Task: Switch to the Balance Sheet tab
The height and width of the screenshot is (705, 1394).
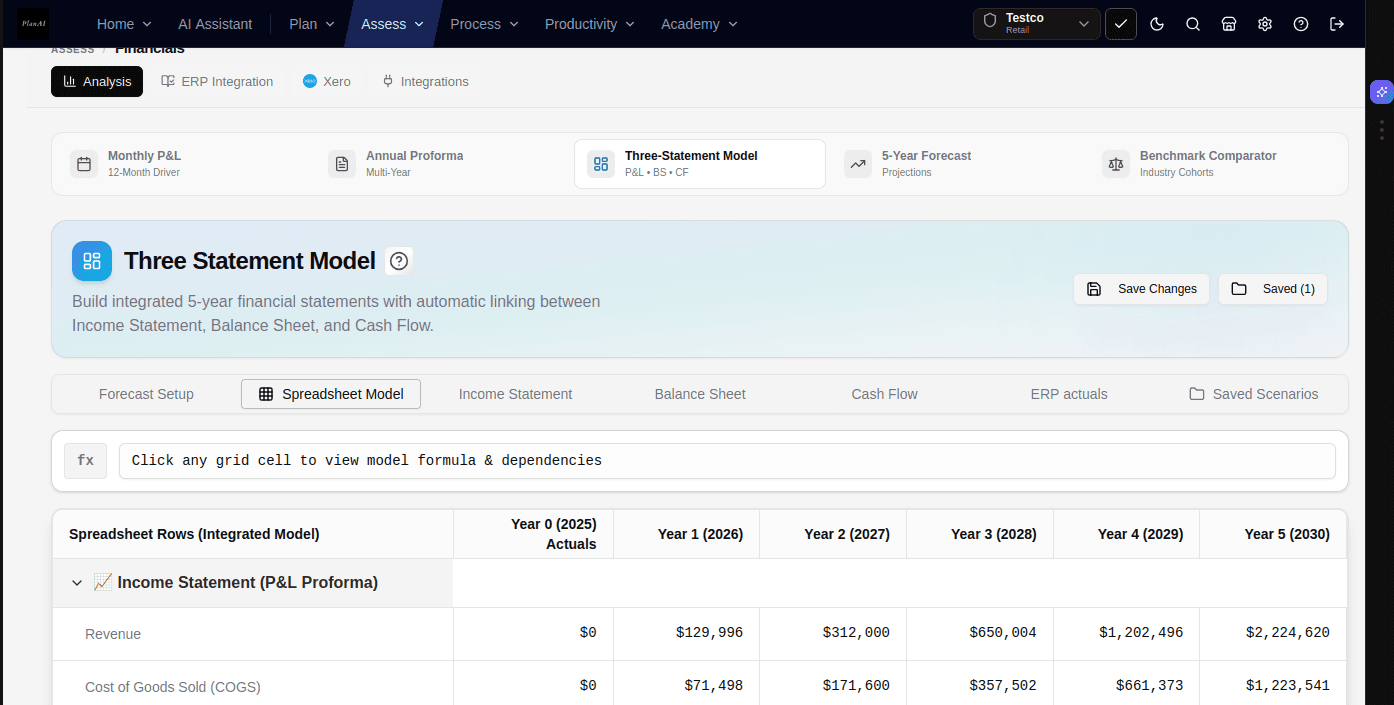Action: 700,394
